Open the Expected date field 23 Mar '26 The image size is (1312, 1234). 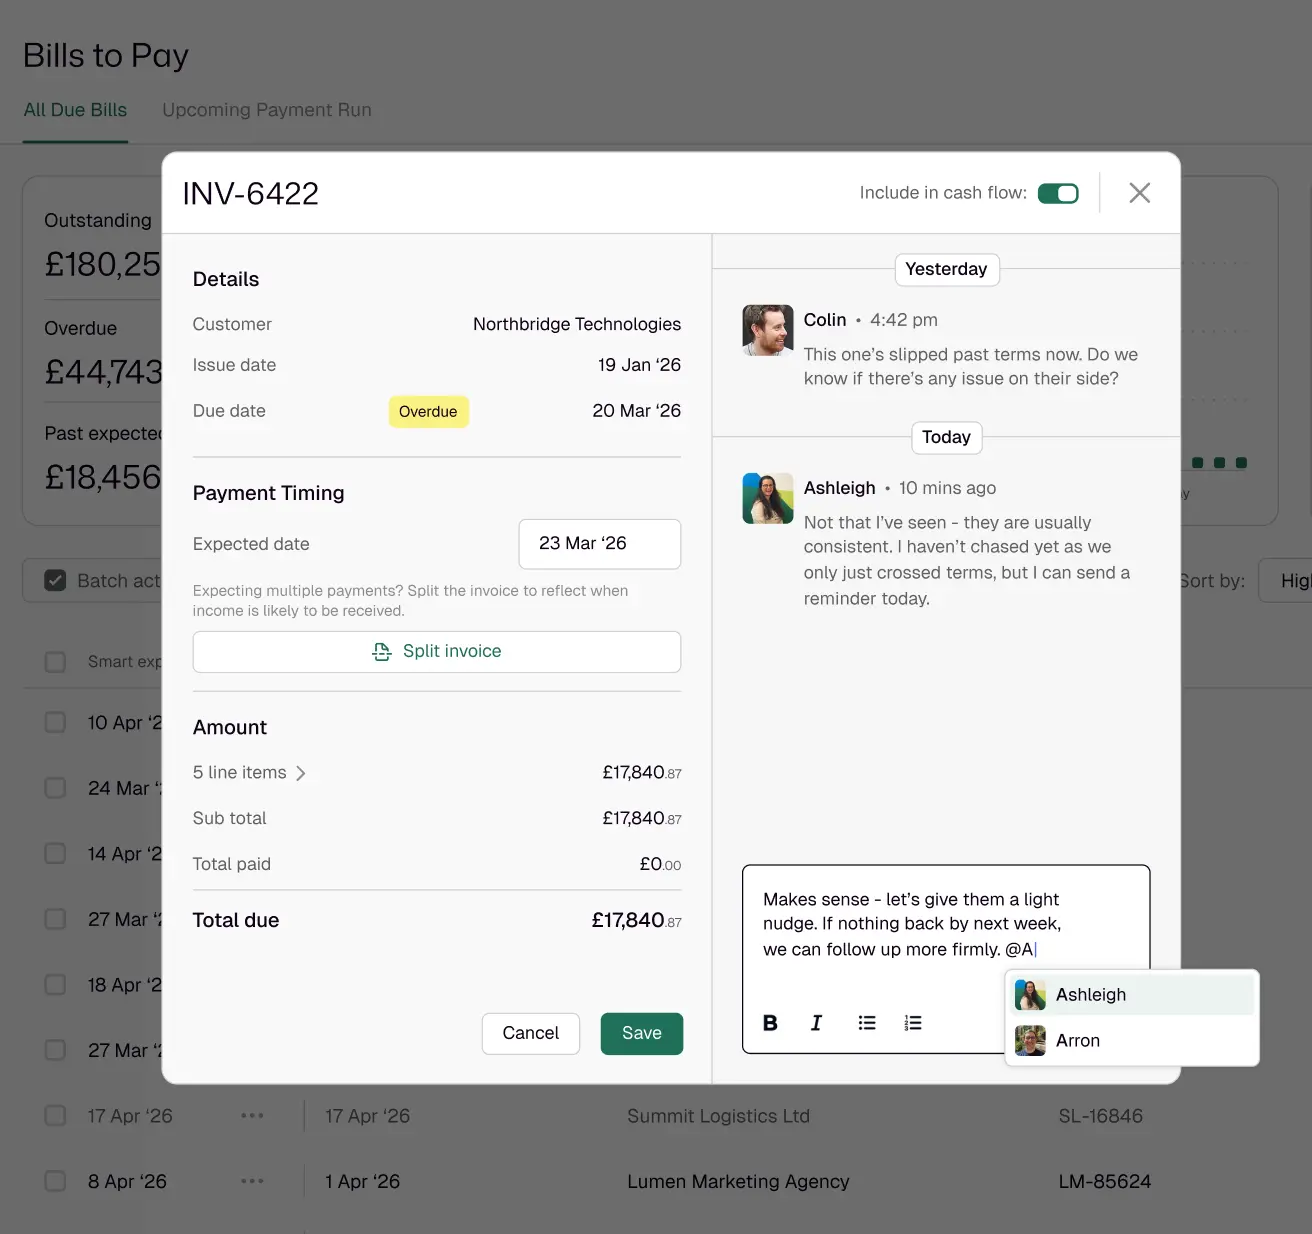click(x=600, y=544)
